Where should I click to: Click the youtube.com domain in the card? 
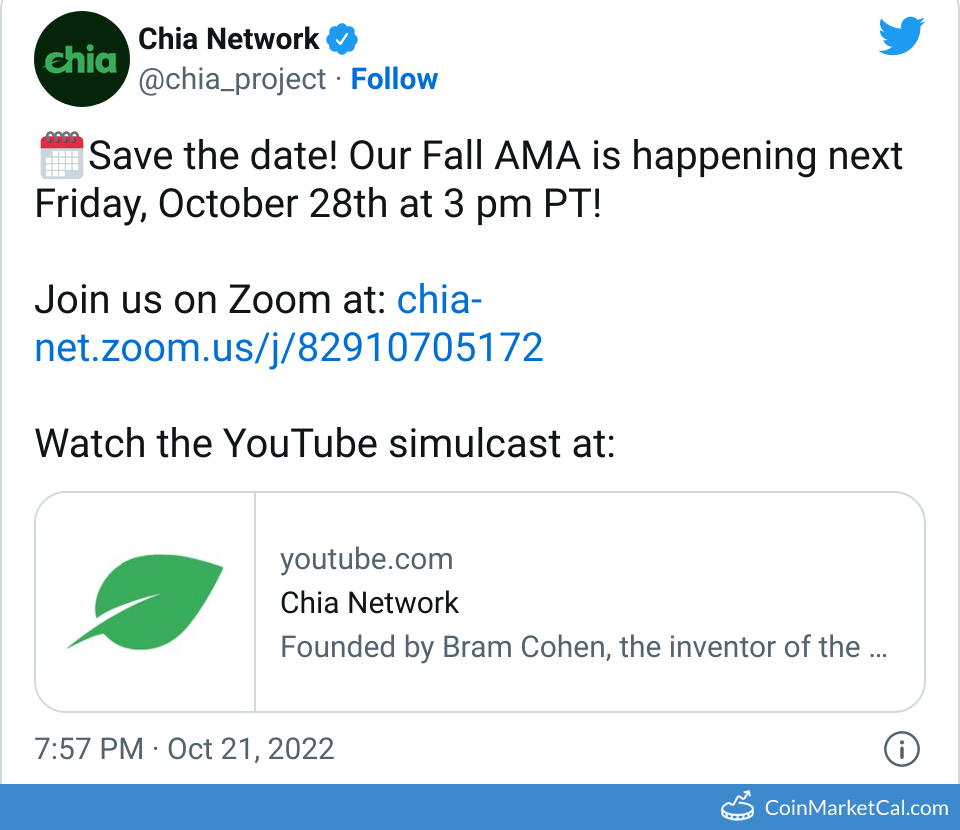coord(366,559)
